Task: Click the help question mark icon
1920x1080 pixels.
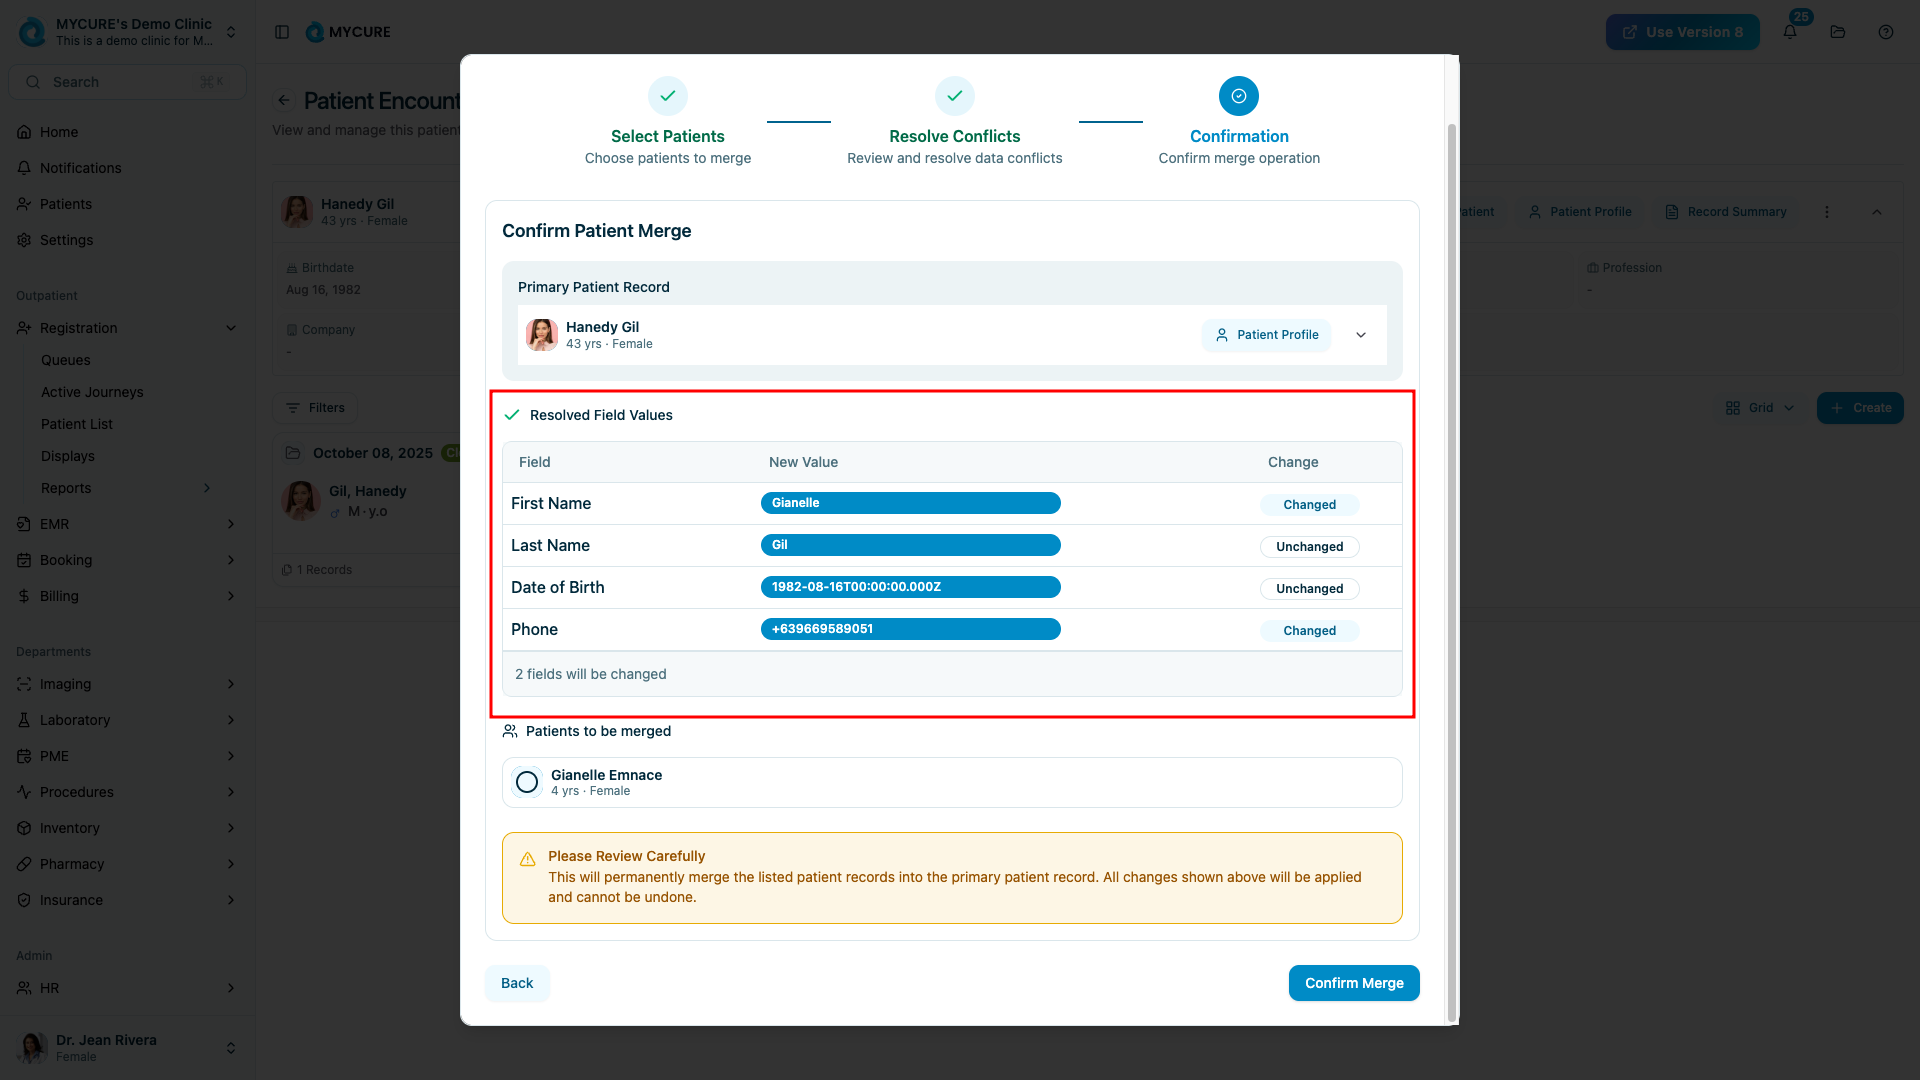Action: click(x=1886, y=32)
